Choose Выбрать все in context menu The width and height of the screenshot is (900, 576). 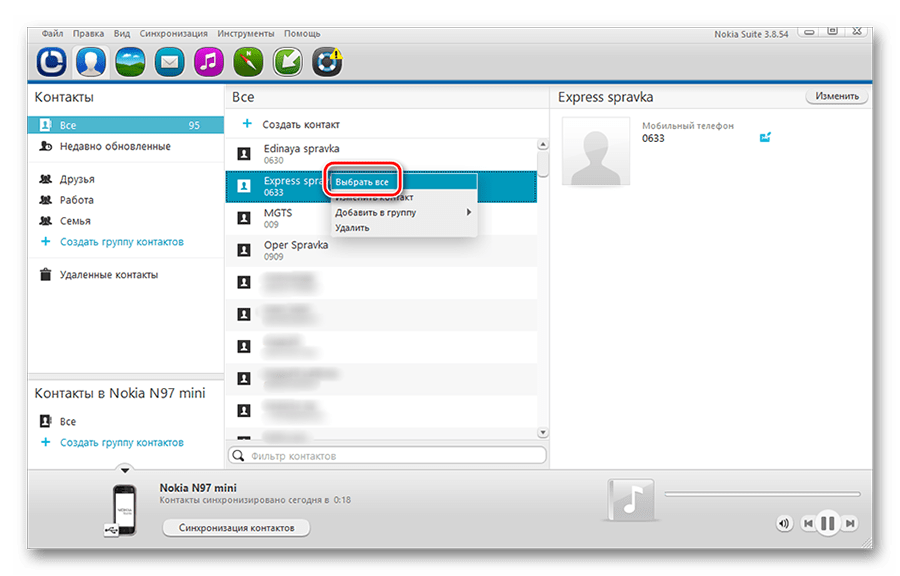[404, 182]
